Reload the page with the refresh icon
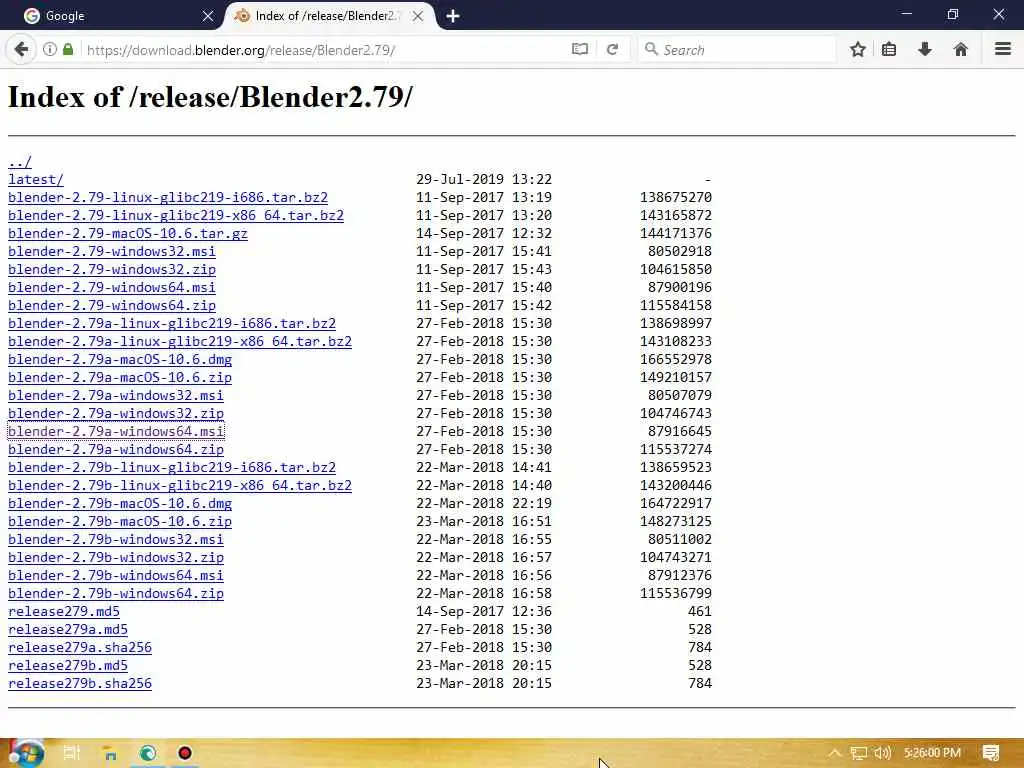The image size is (1024, 768). click(x=613, y=50)
